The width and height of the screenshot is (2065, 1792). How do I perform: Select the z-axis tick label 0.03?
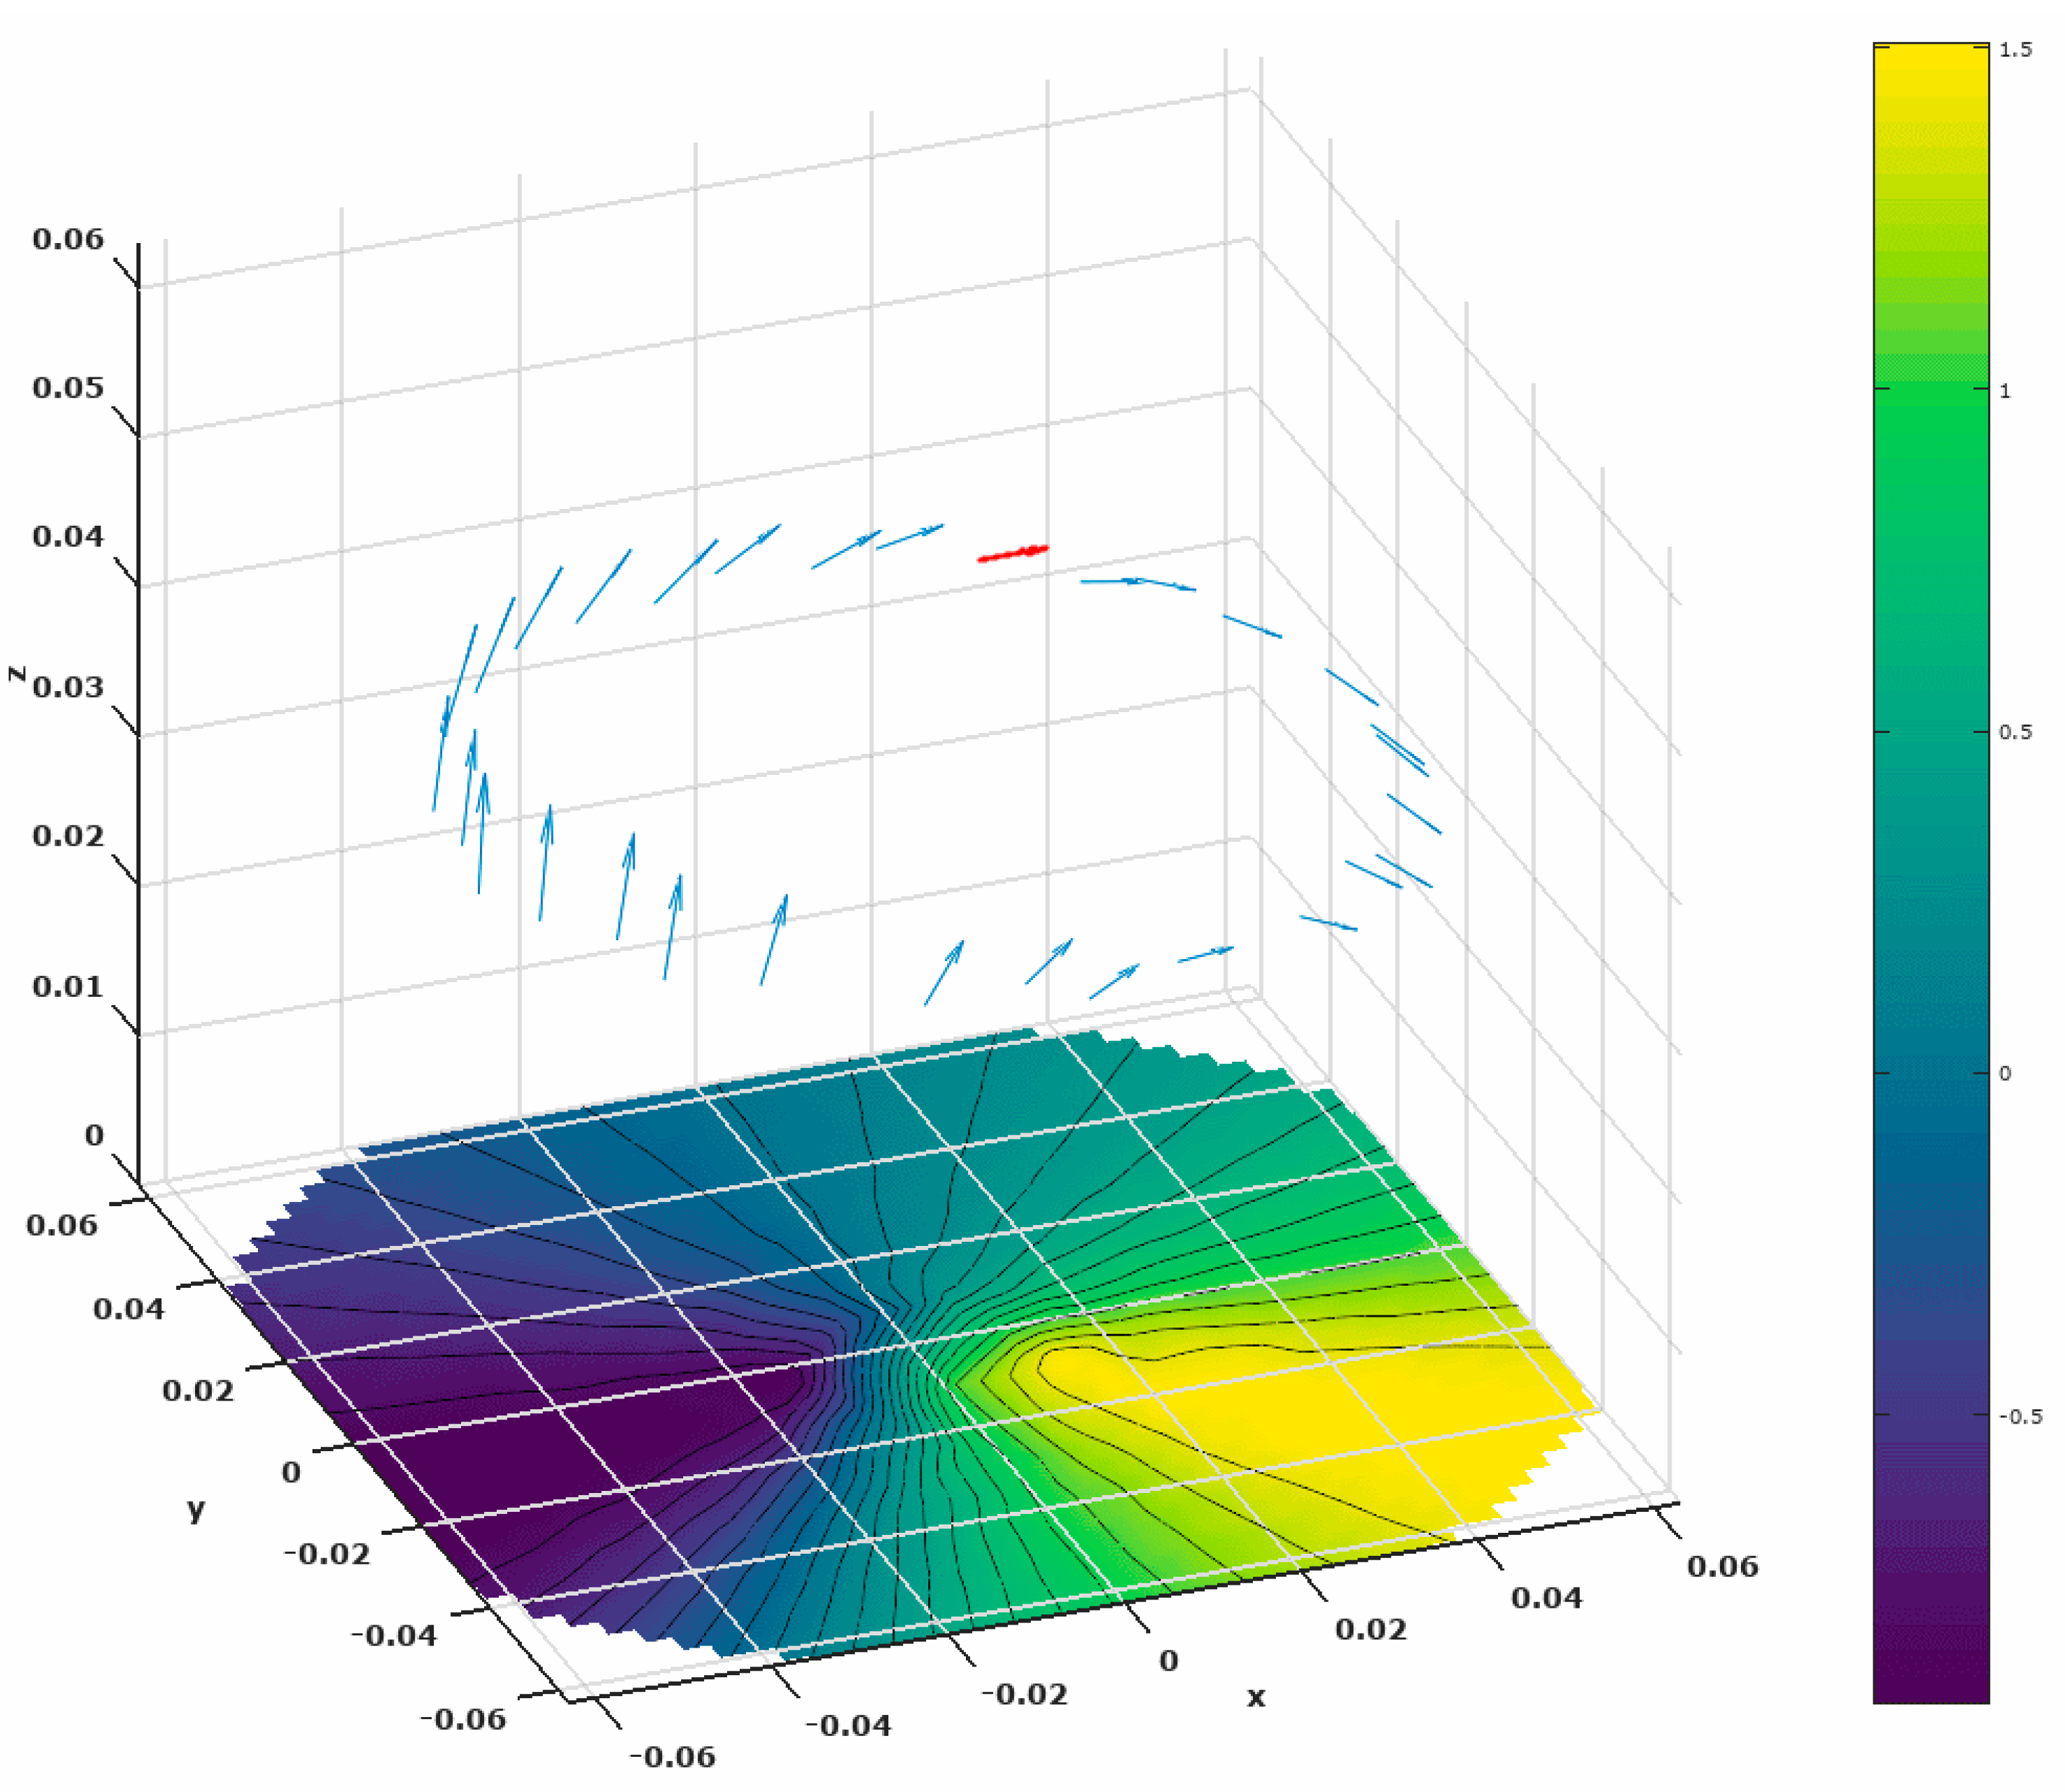[x=68, y=688]
